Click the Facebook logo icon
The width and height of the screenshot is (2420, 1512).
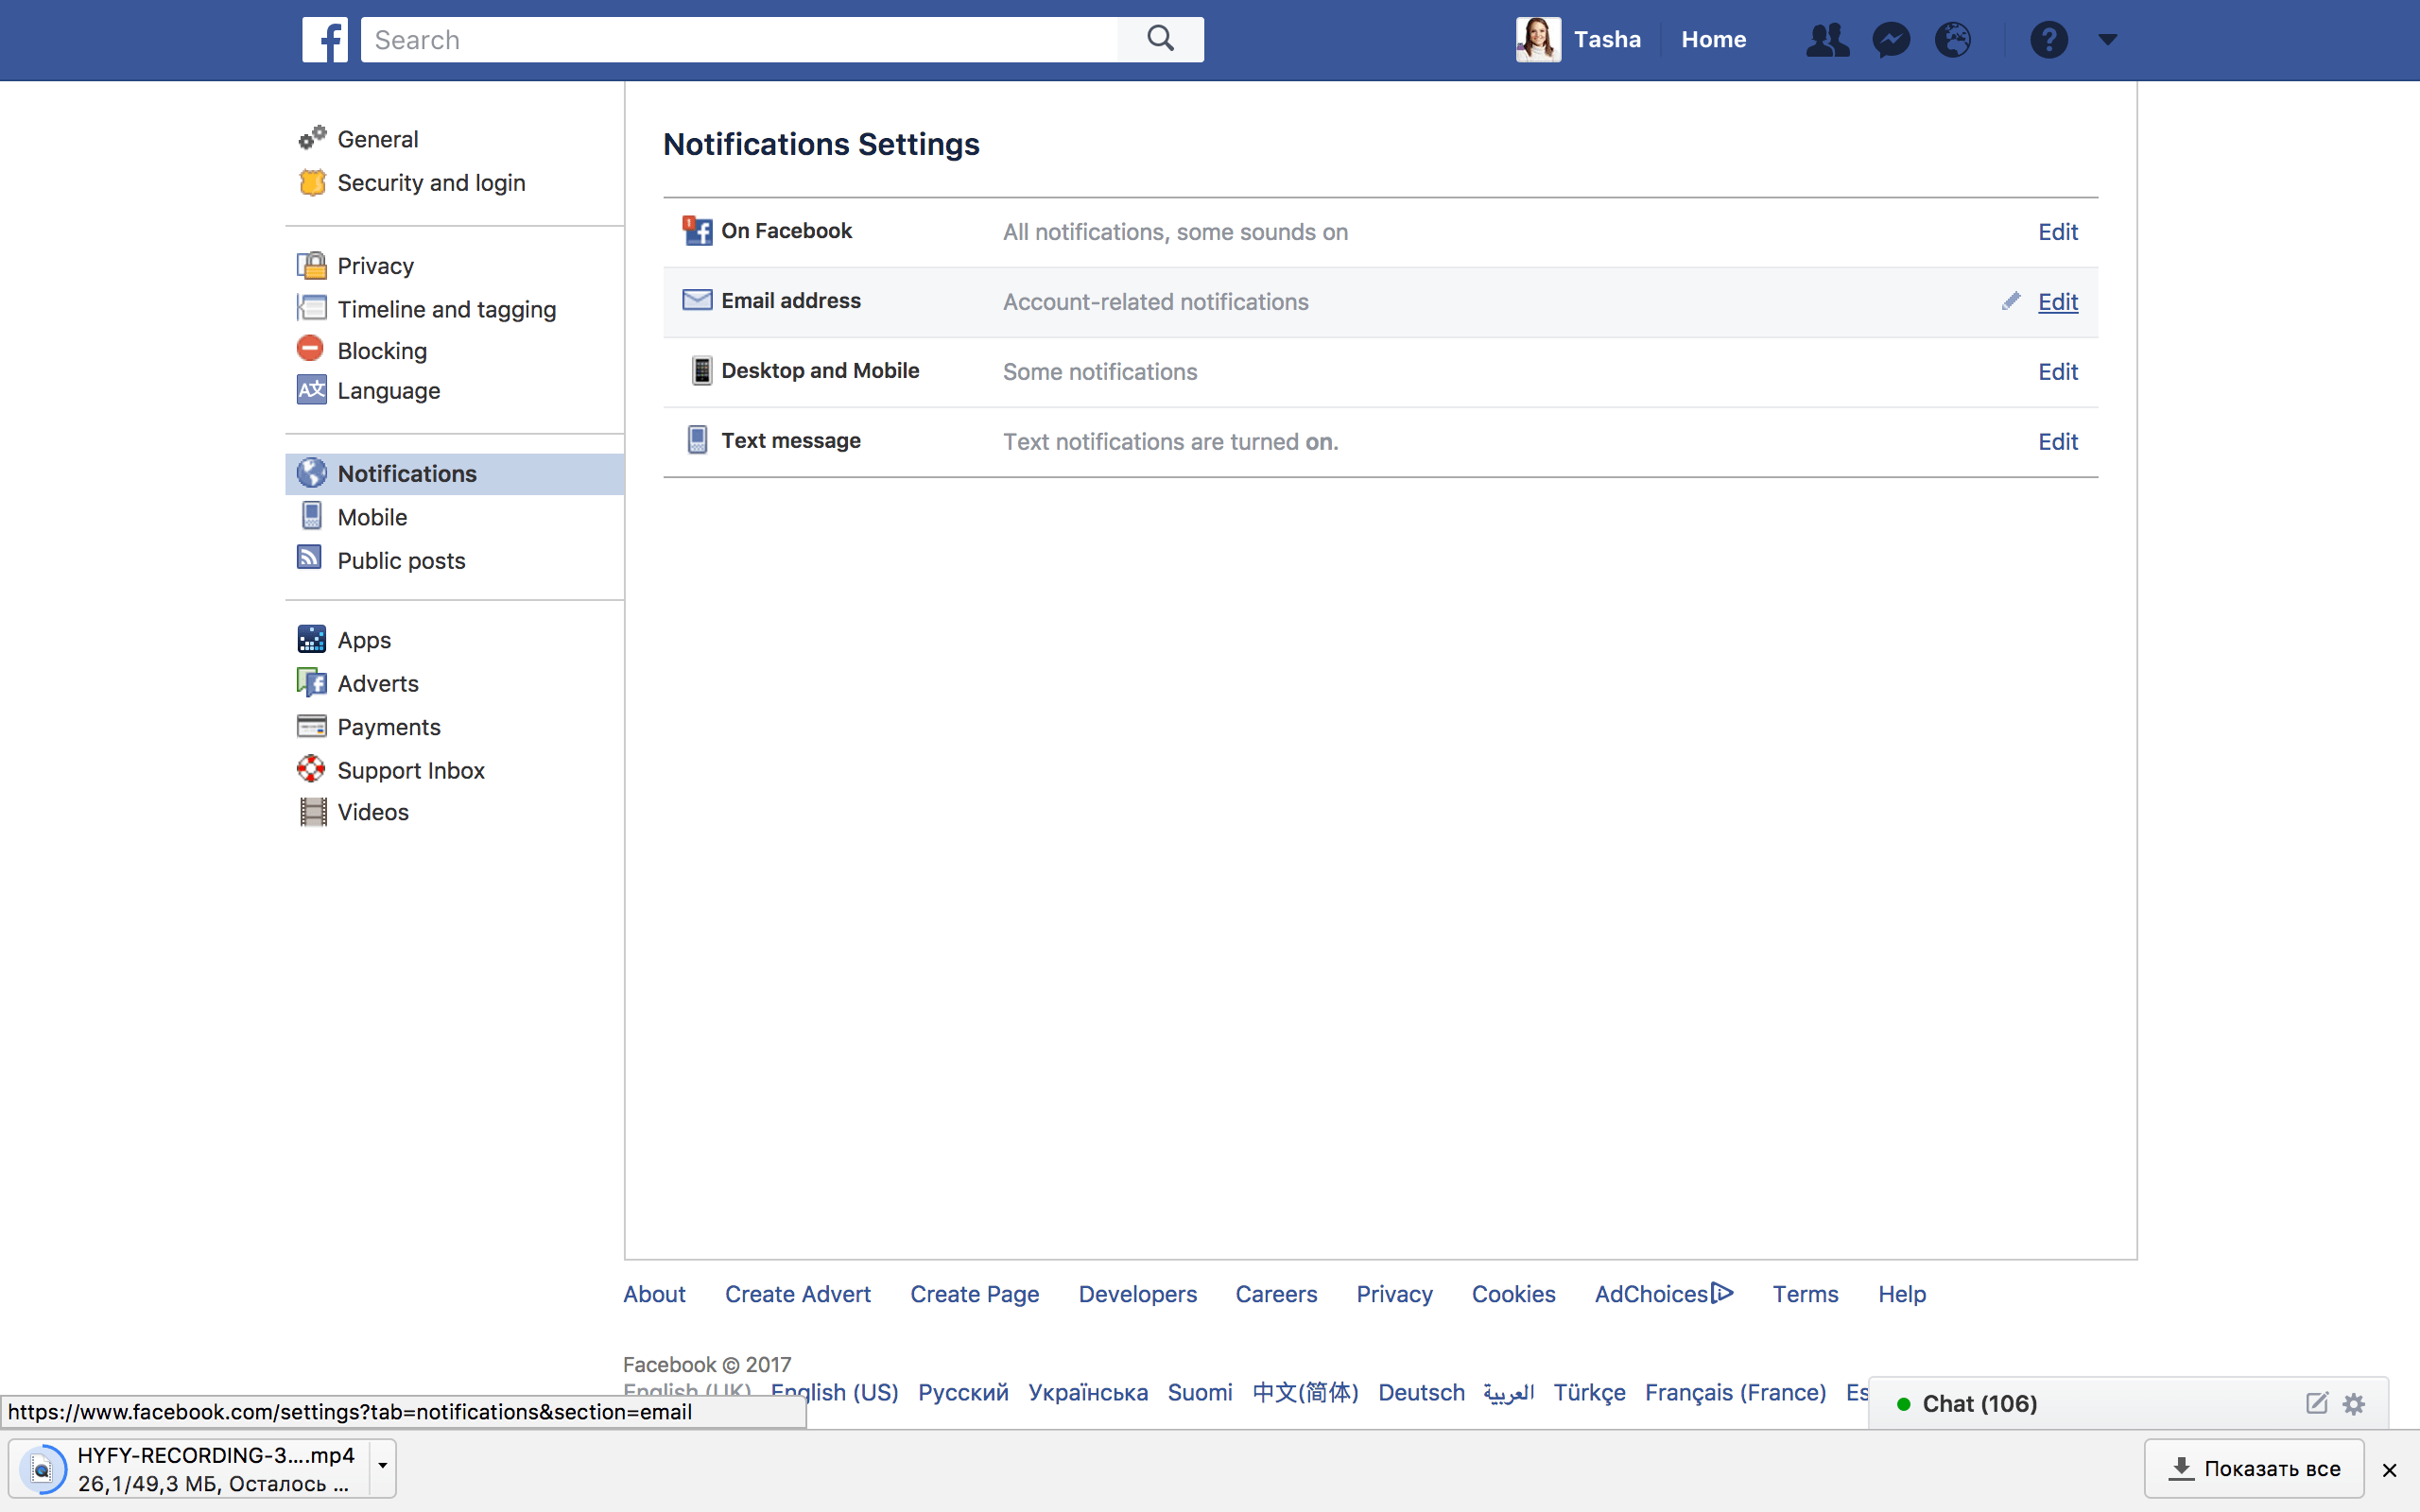[x=325, y=40]
